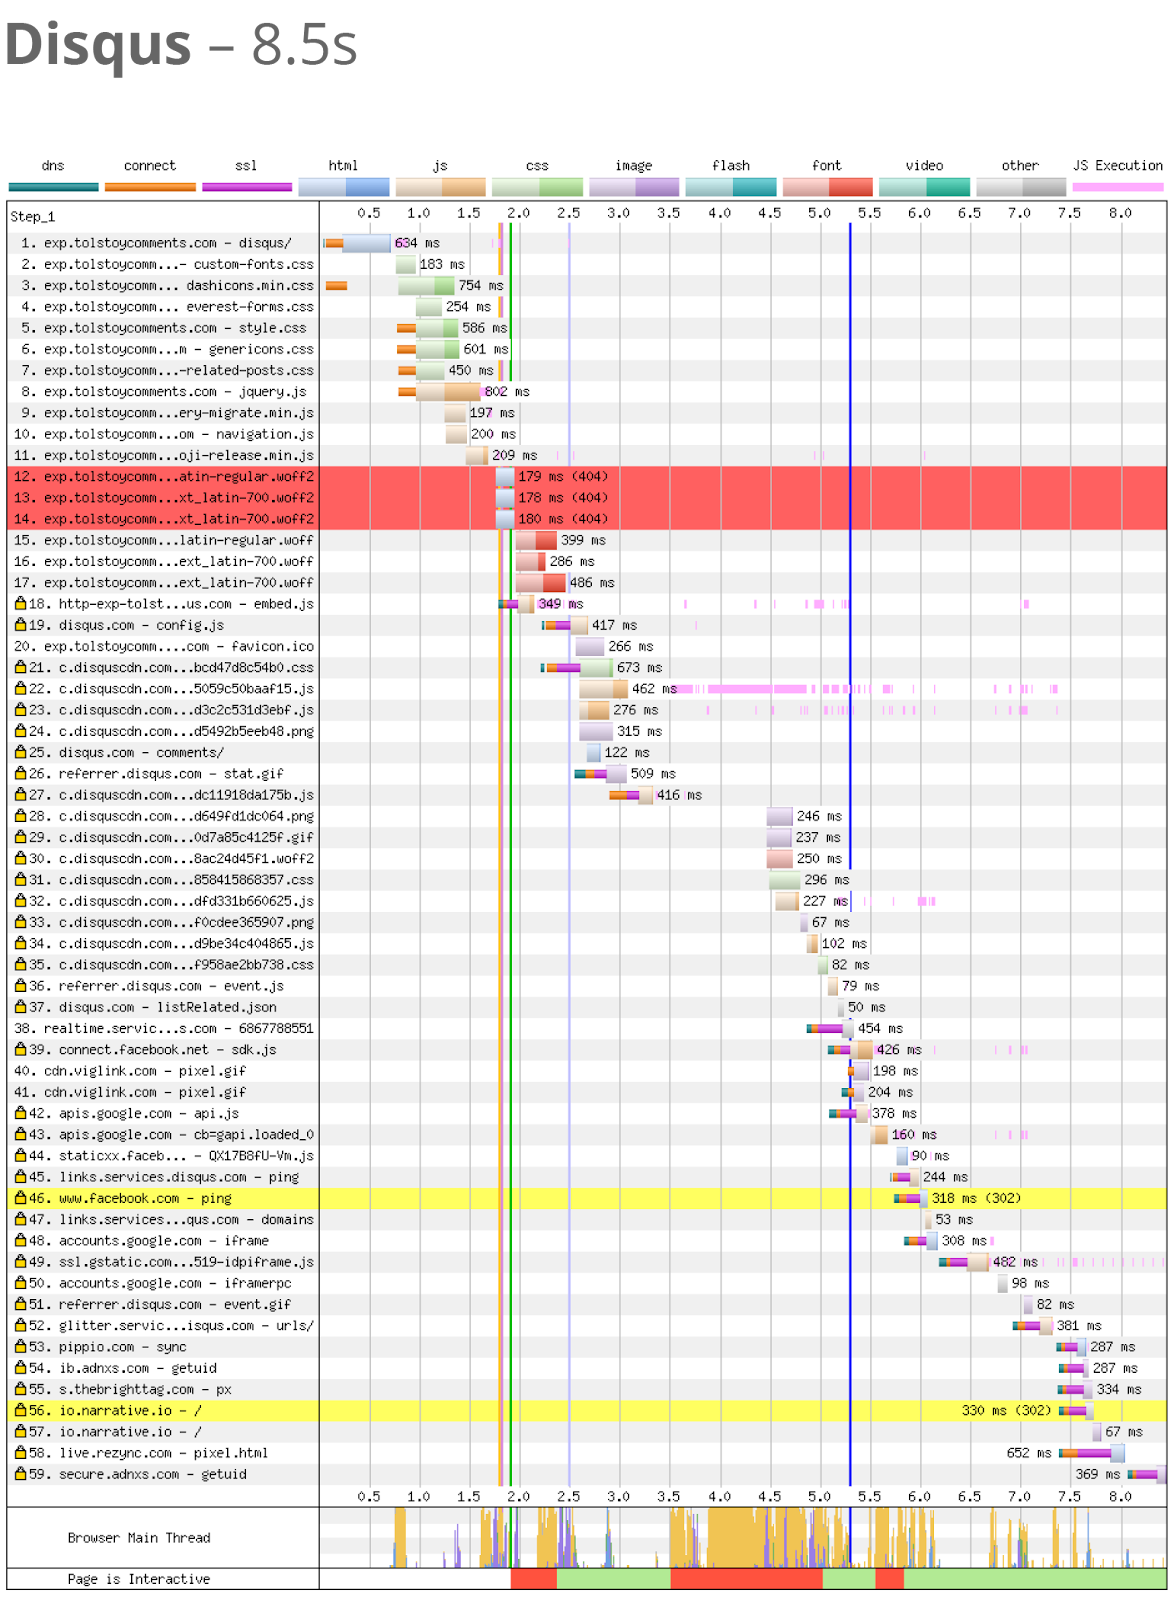
Task: Select row 40 cdn.viglink.com pixel.gif
Action: 587,1071
